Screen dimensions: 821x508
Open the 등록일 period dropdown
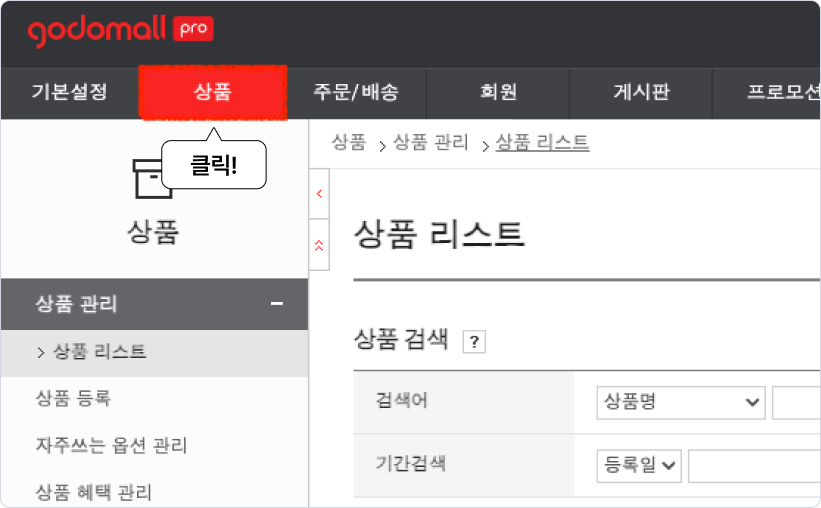point(639,465)
